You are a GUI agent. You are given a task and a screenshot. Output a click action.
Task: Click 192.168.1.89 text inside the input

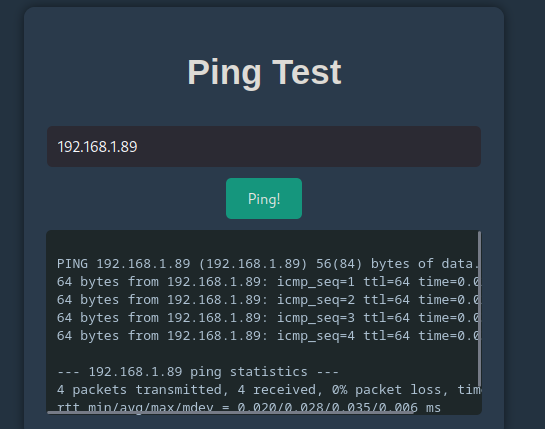tap(97, 147)
